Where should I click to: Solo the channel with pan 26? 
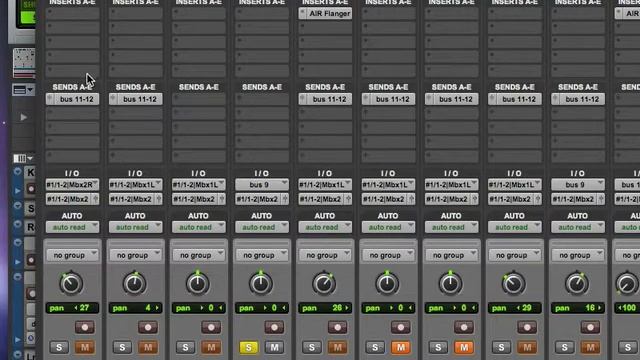click(x=312, y=347)
